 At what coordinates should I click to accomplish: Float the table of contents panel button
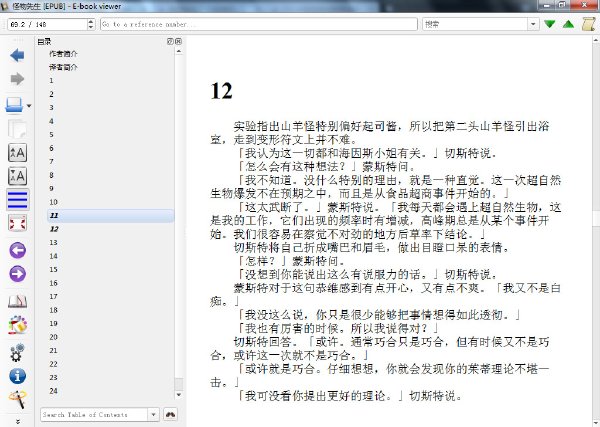[x=170, y=41]
